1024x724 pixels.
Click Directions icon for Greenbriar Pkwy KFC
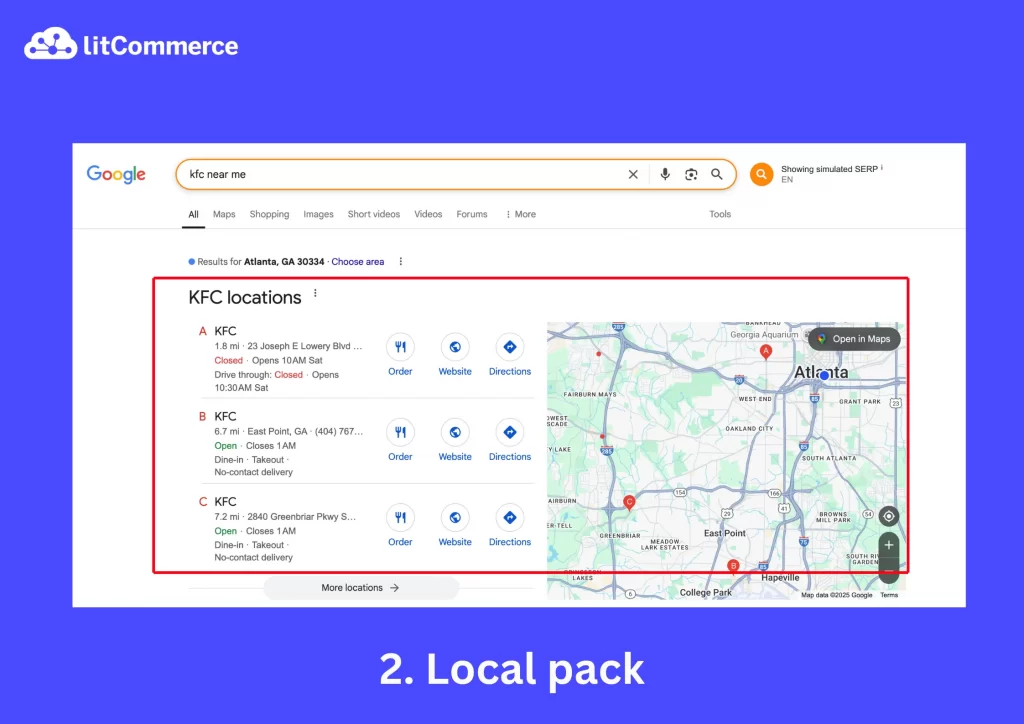point(510,518)
